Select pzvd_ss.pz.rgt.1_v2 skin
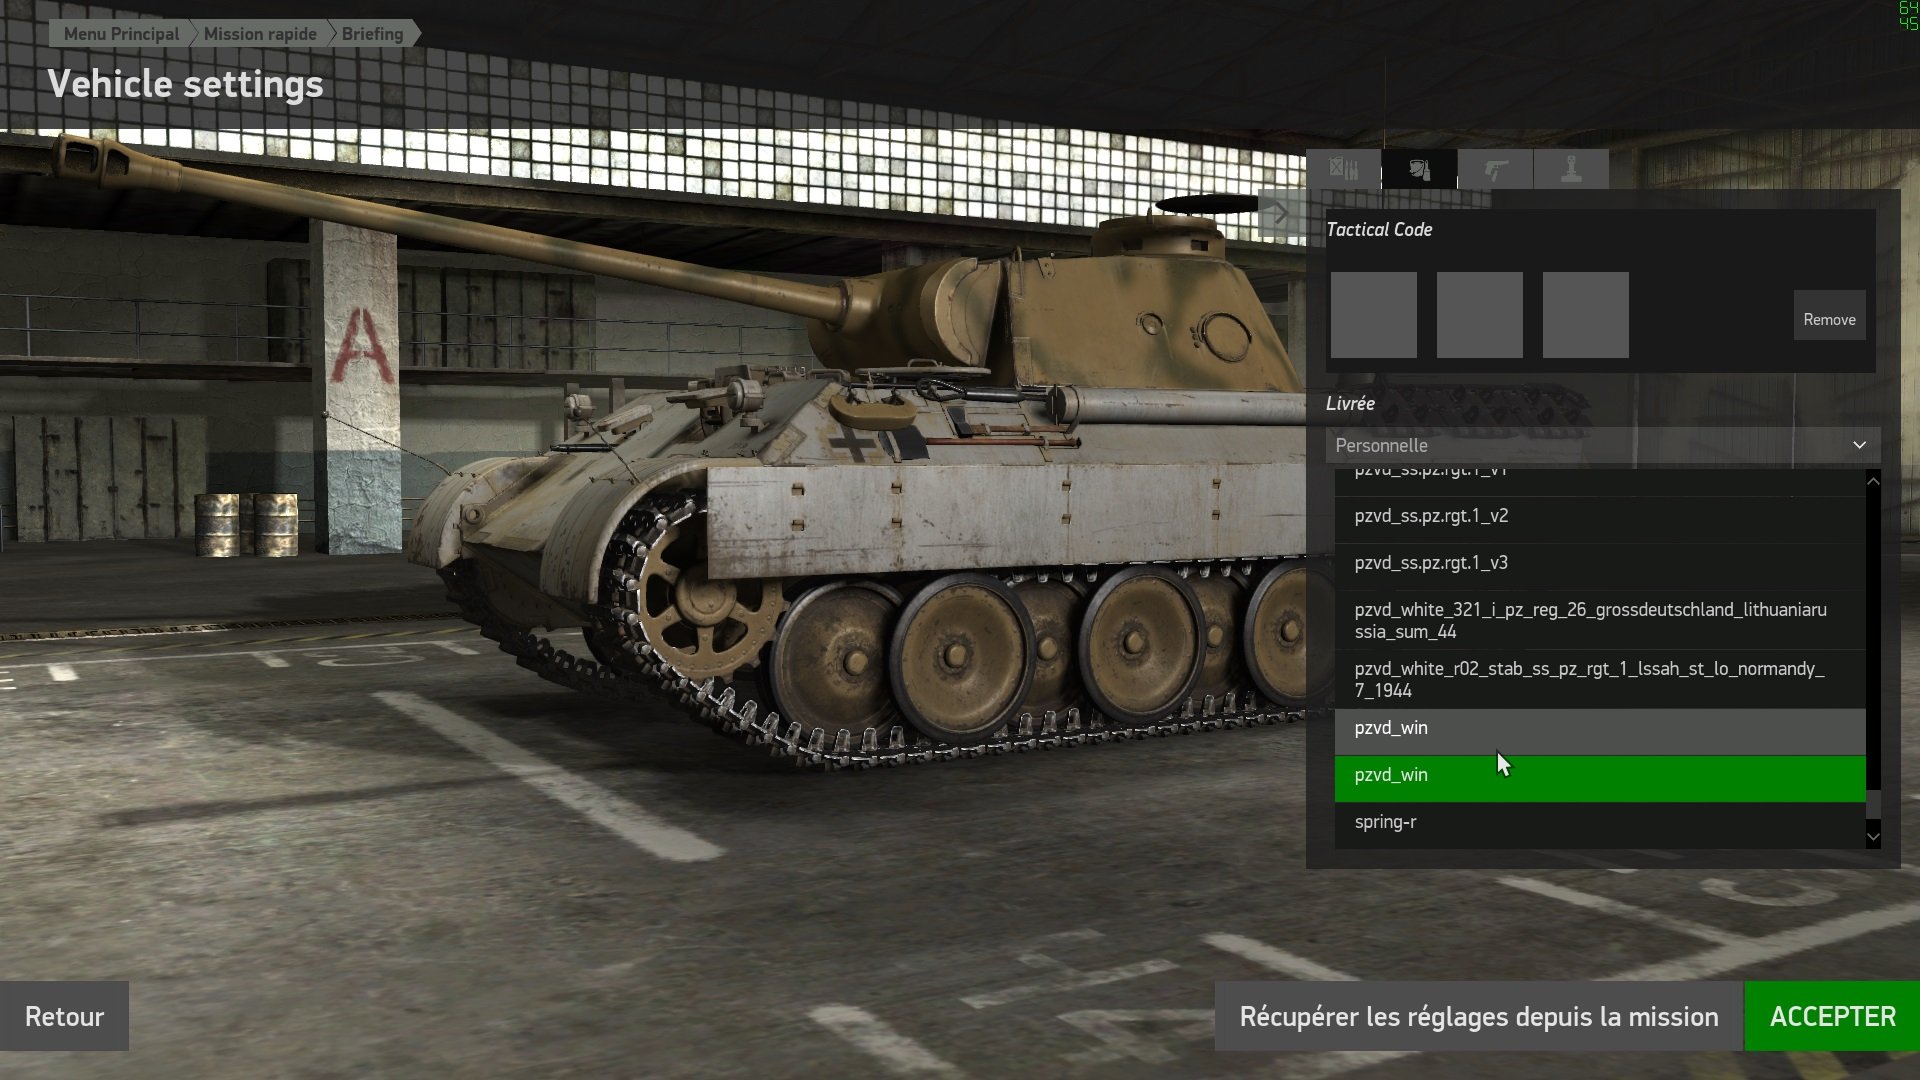This screenshot has width=1920, height=1080. [1600, 516]
